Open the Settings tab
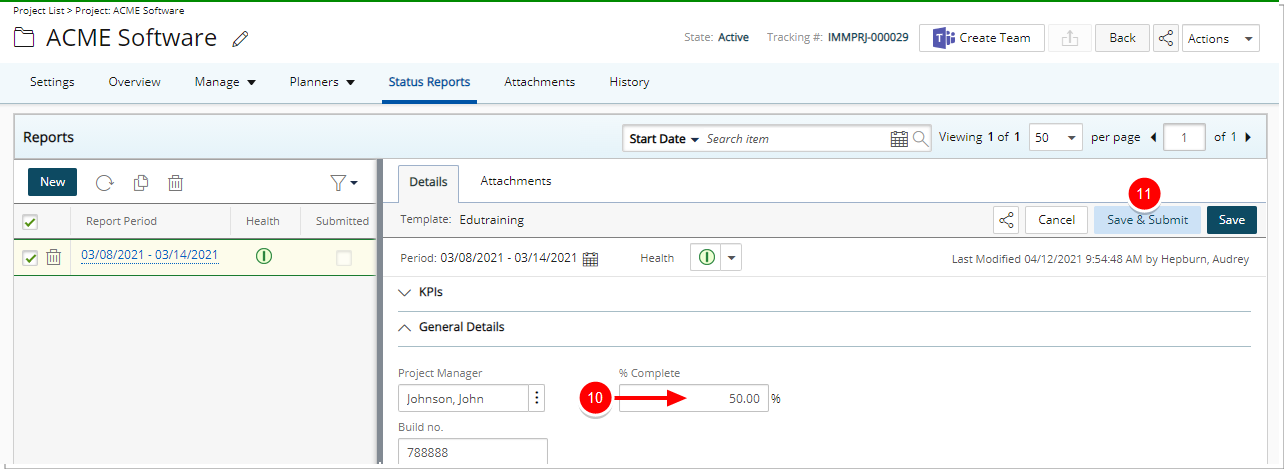1284x469 pixels. click(x=52, y=82)
